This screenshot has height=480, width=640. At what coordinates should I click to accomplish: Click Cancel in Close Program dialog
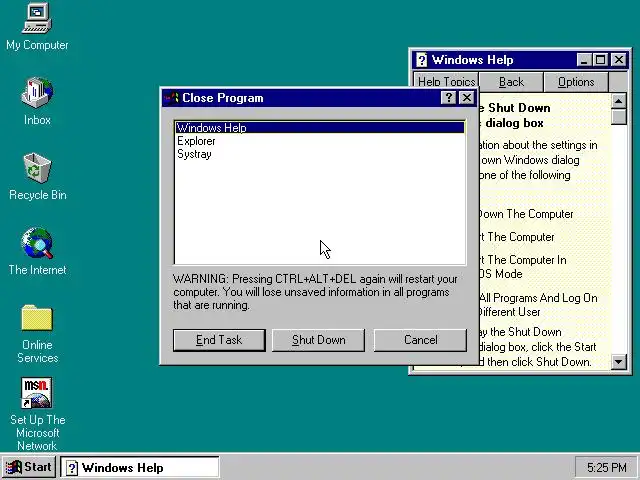point(420,340)
